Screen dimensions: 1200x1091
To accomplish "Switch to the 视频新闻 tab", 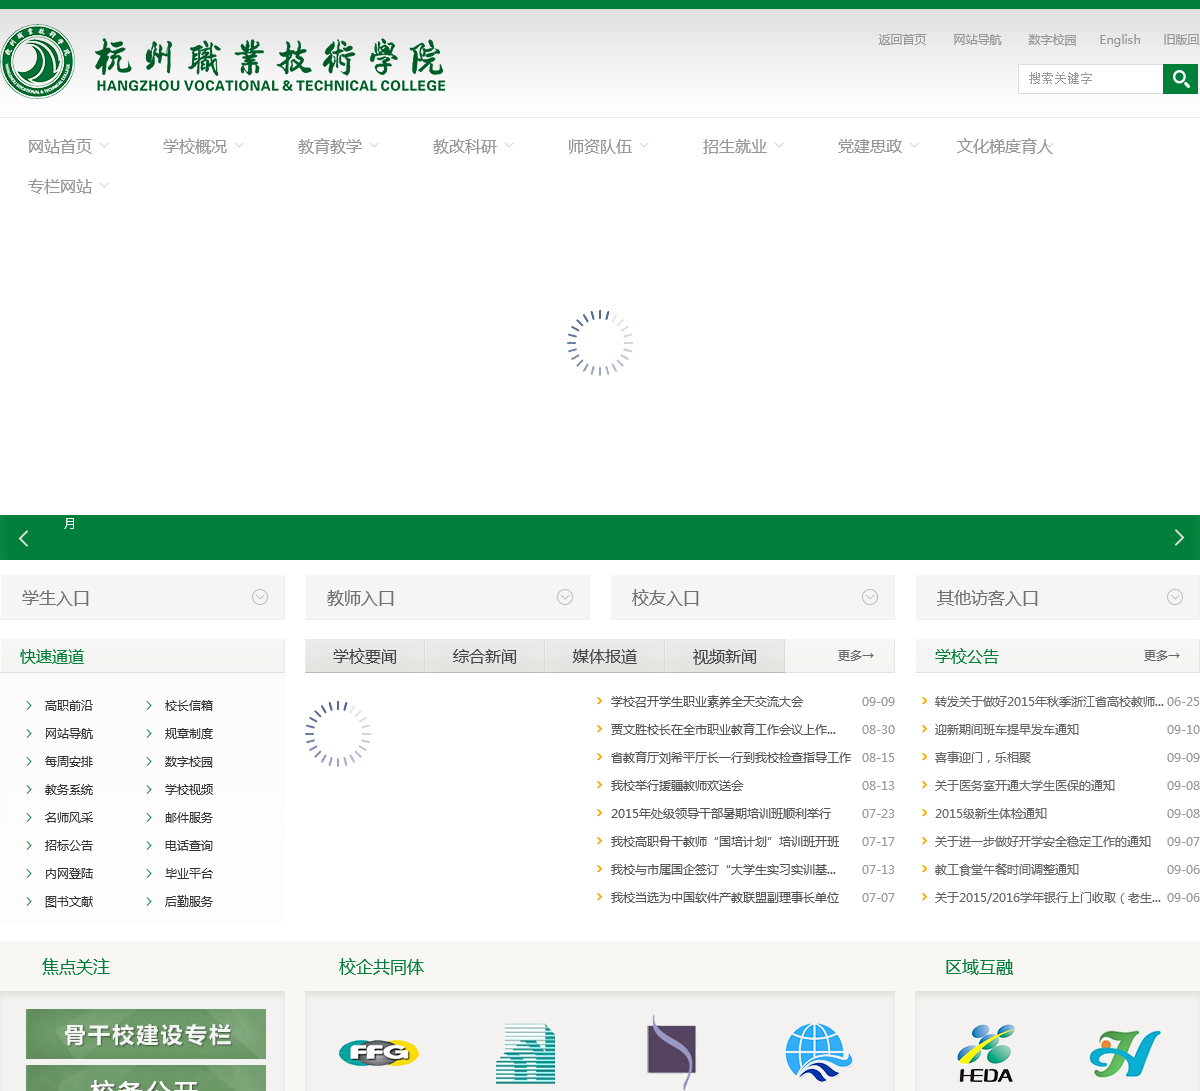I will coord(724,656).
